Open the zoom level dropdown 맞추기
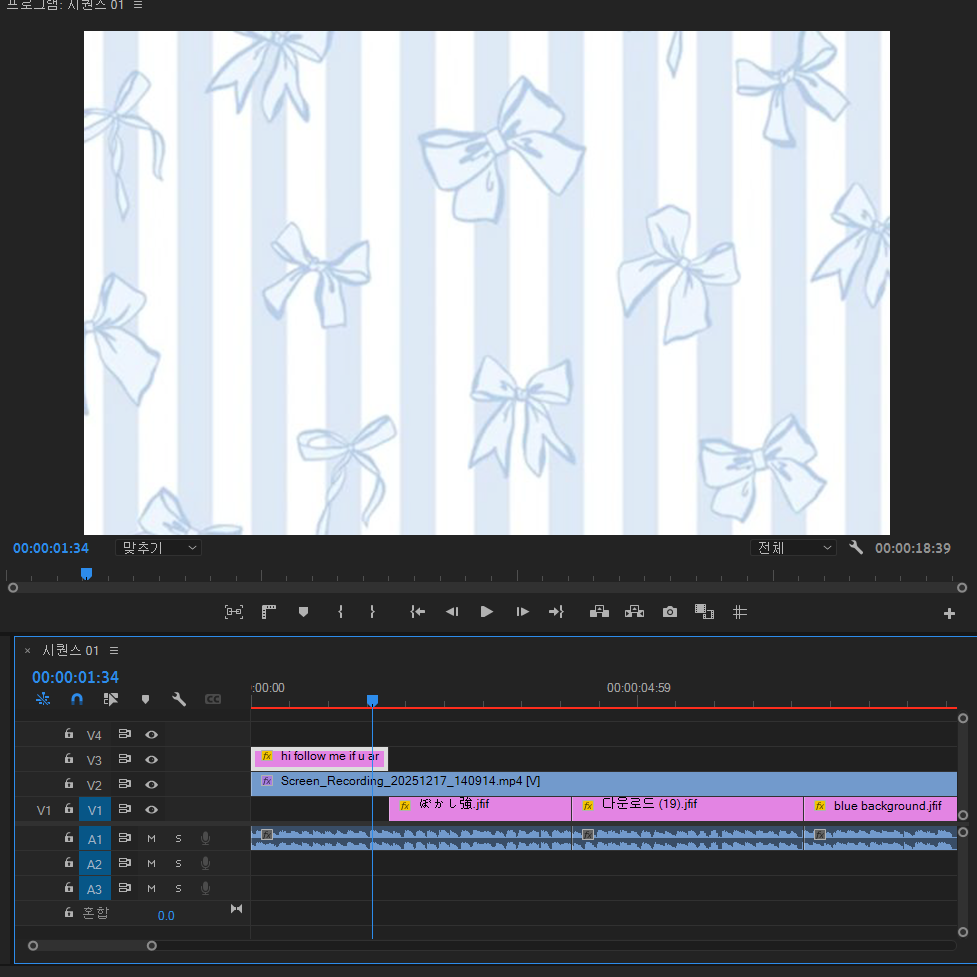 (158, 548)
